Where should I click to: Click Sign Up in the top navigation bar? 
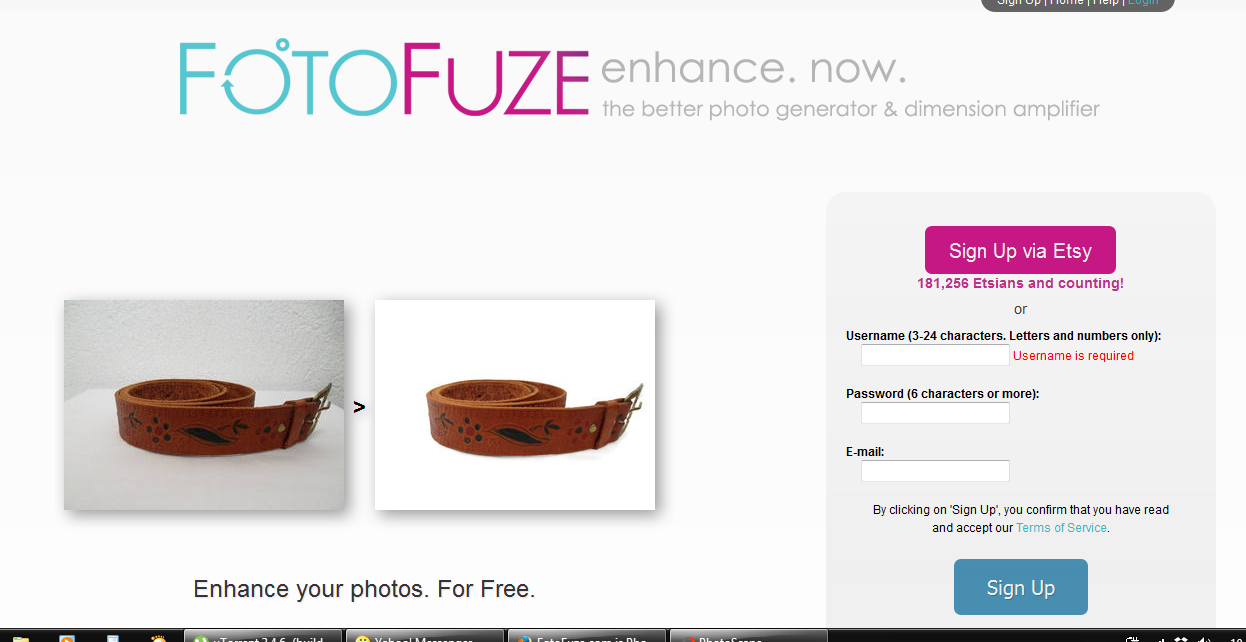point(1019,3)
